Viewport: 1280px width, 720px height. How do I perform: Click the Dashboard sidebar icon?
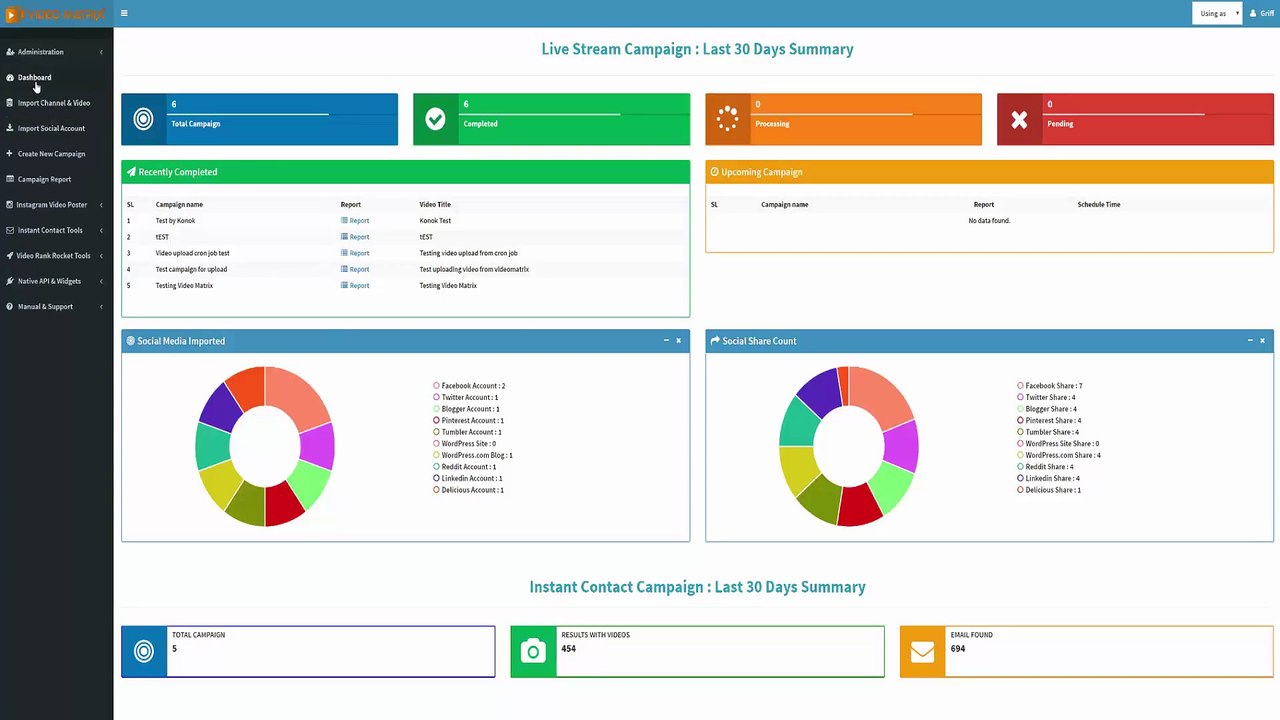(x=10, y=77)
